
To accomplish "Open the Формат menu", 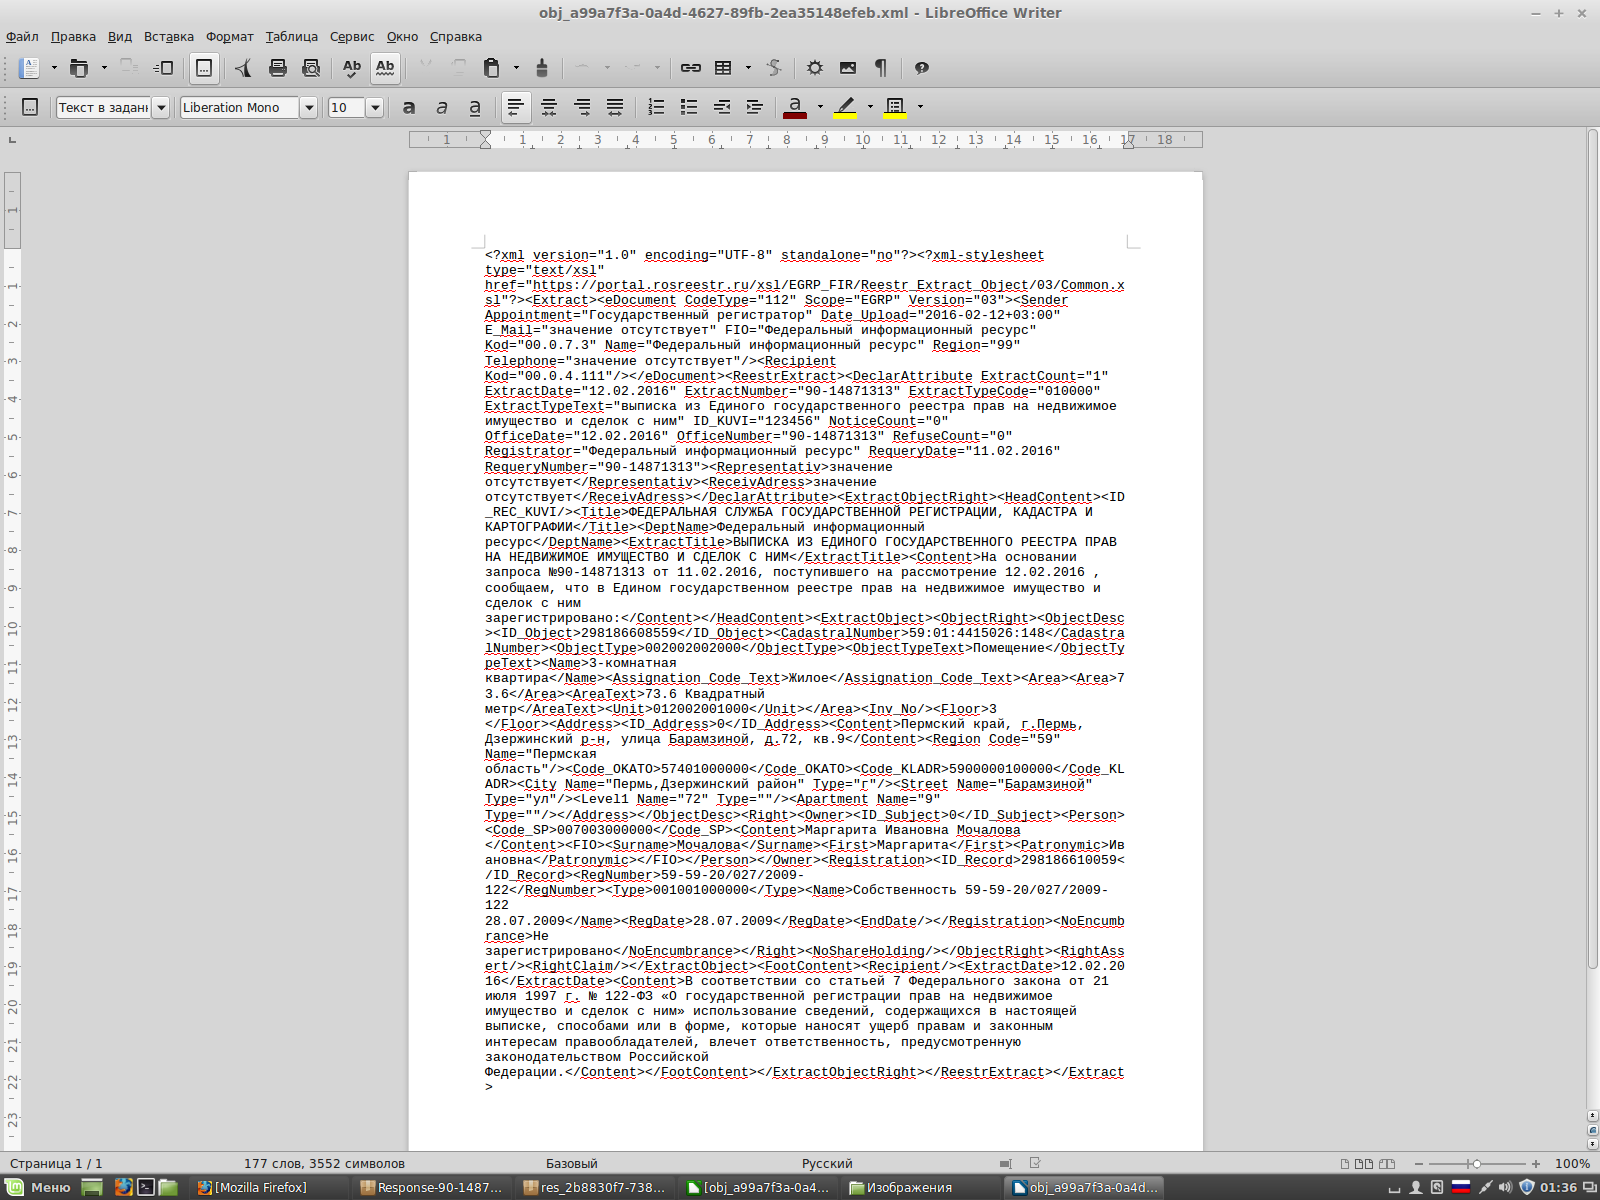I will coord(229,37).
